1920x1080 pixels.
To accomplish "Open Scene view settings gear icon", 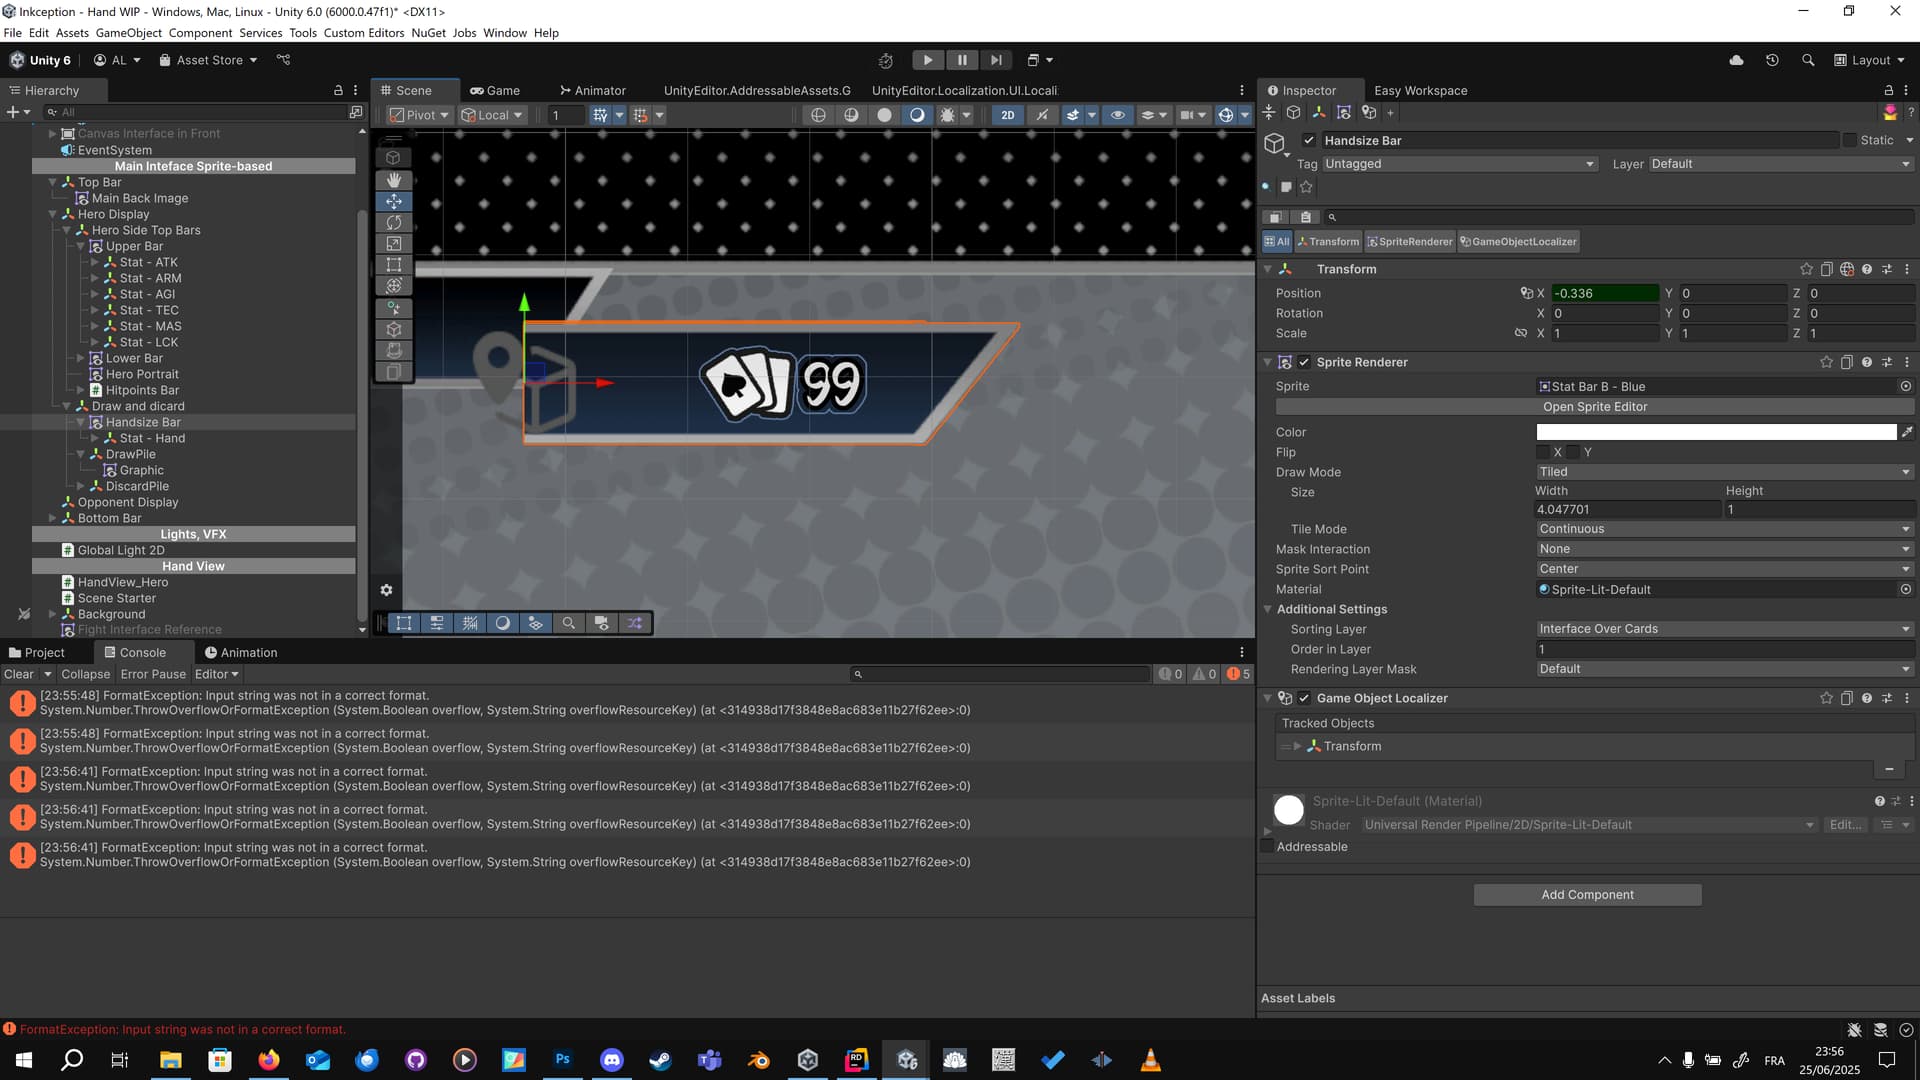I will point(386,590).
